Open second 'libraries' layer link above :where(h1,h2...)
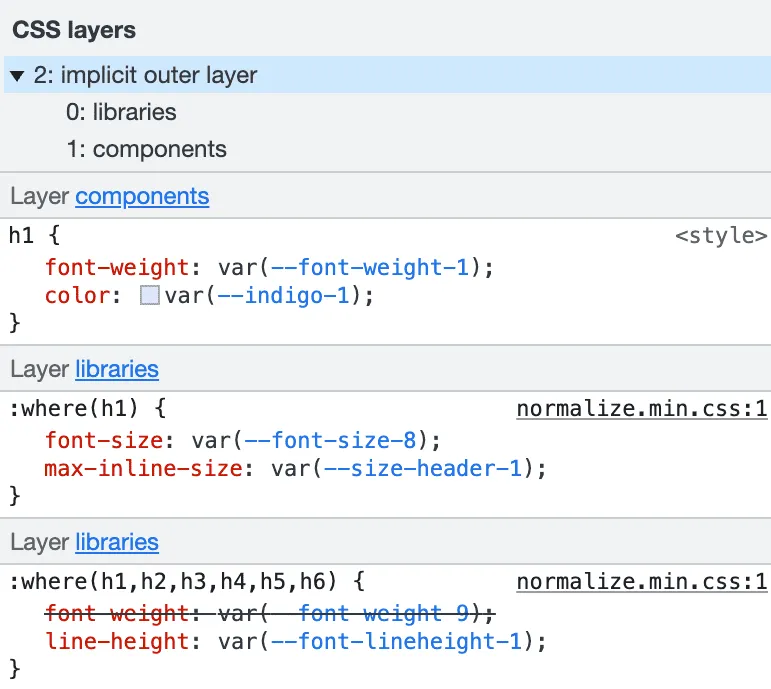Screen dimensions: 771x689 [x=117, y=542]
